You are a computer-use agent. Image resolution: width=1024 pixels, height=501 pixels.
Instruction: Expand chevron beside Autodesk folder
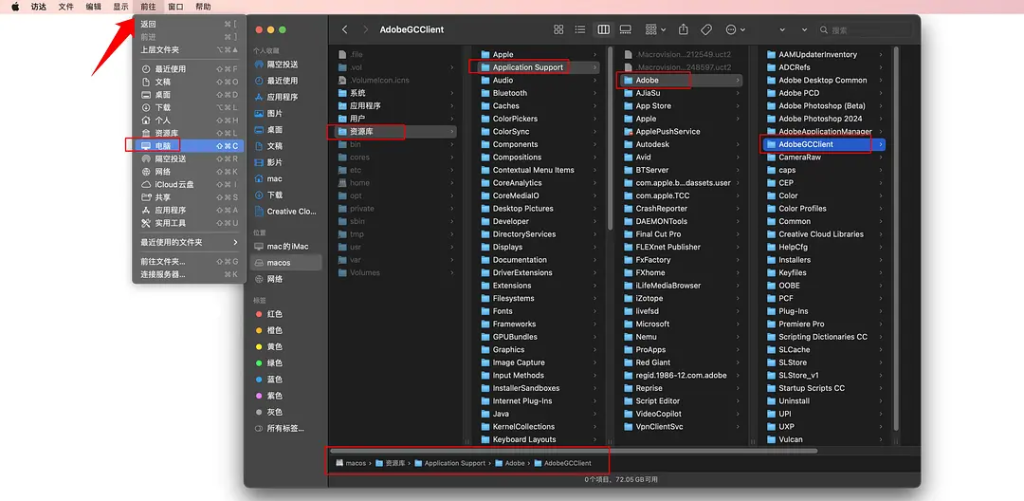(x=739, y=144)
